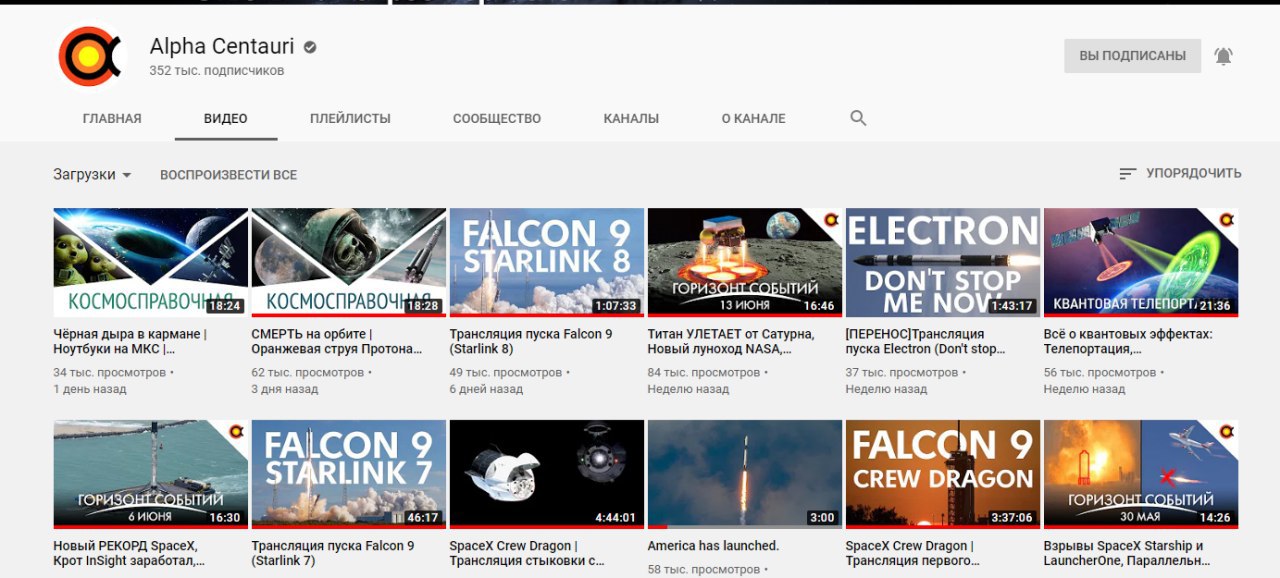The width and height of the screenshot is (1280, 578).
Task: Open the Electron Don't Stop Me Now thumbnail
Action: coord(943,262)
